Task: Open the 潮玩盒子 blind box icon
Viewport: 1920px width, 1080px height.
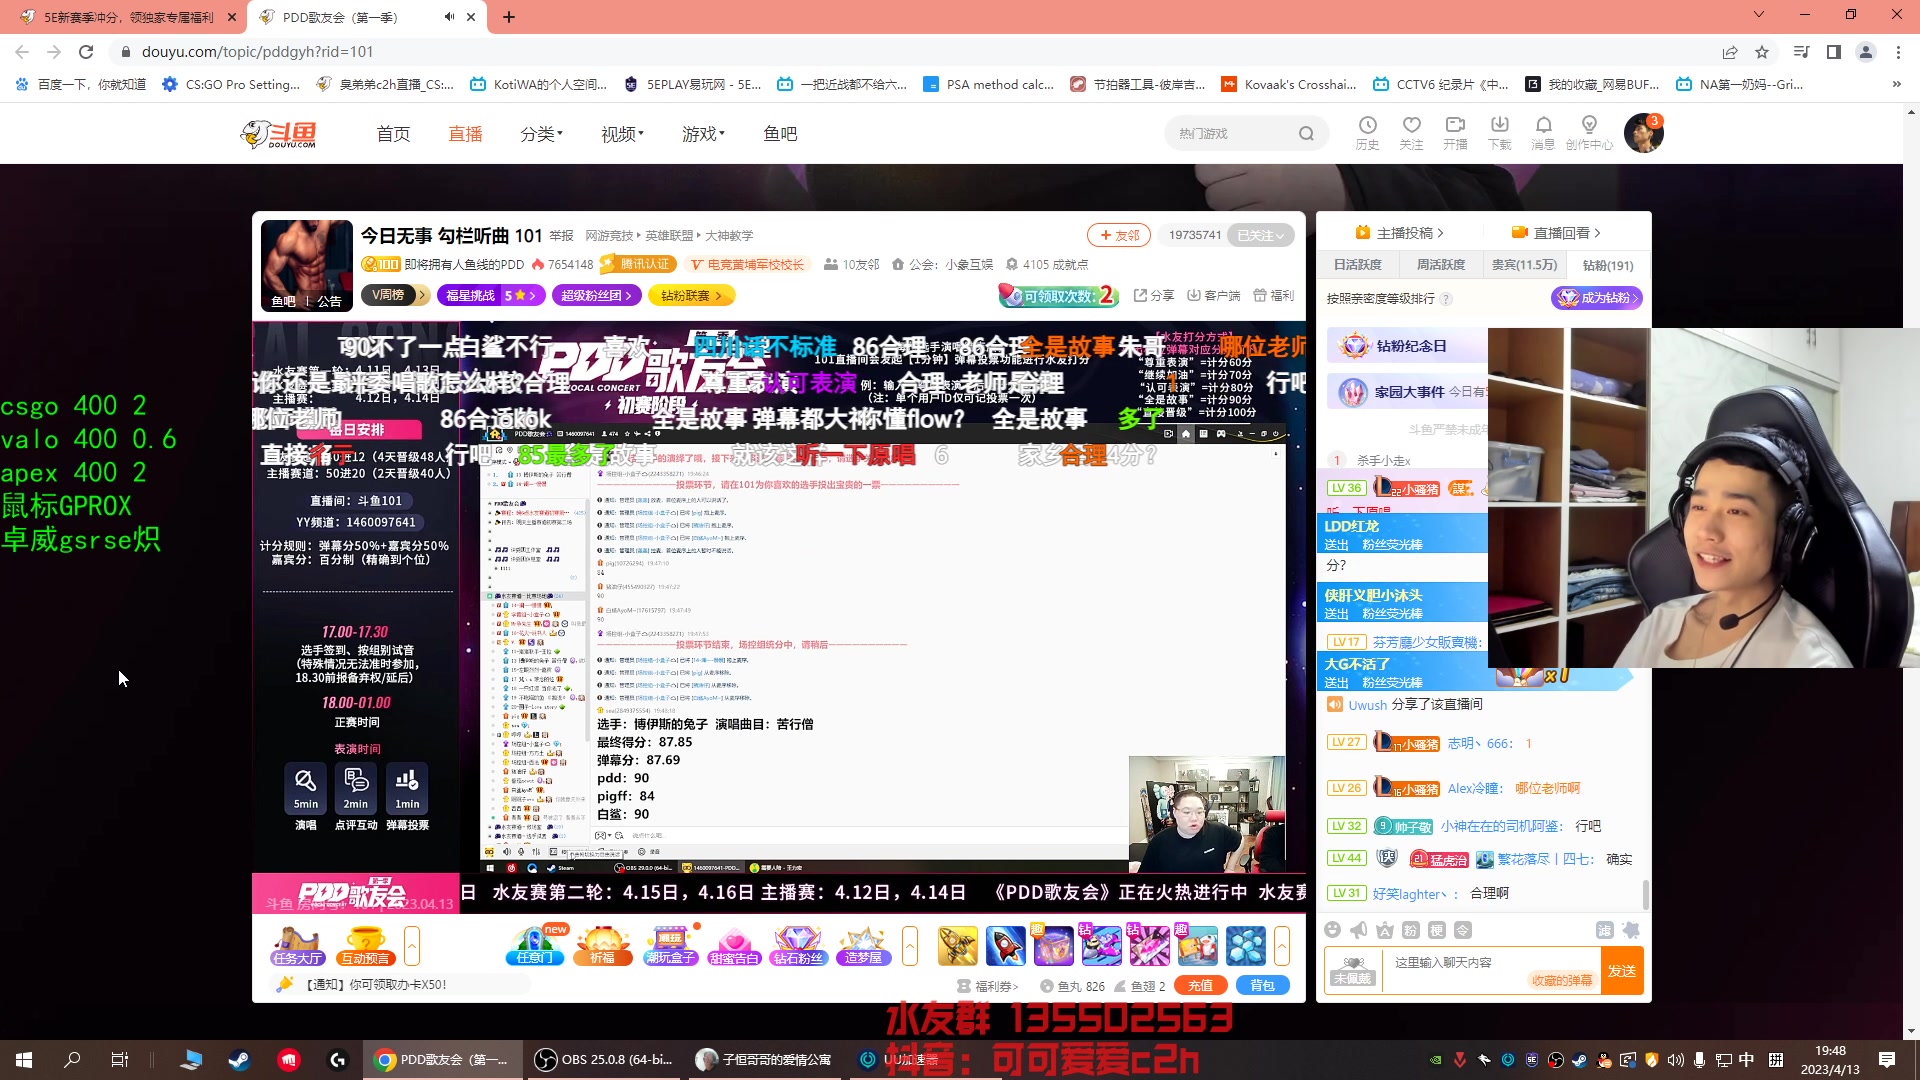Action: click(x=670, y=945)
